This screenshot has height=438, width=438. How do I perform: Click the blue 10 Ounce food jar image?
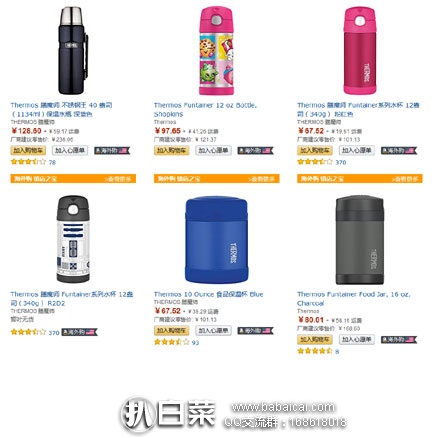[216, 240]
